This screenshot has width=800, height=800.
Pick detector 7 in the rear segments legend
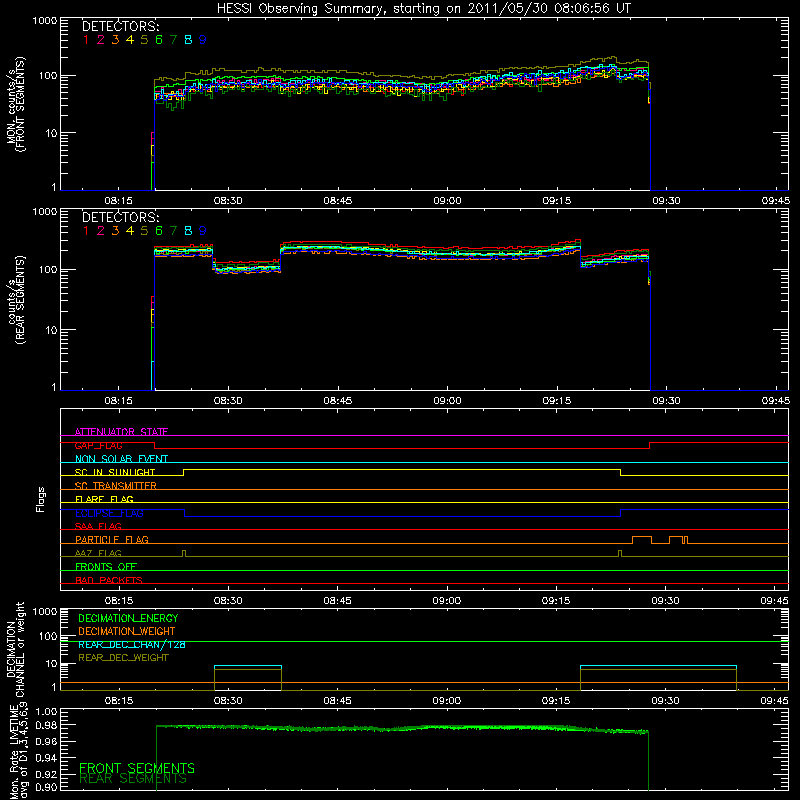pyautogui.click(x=173, y=231)
